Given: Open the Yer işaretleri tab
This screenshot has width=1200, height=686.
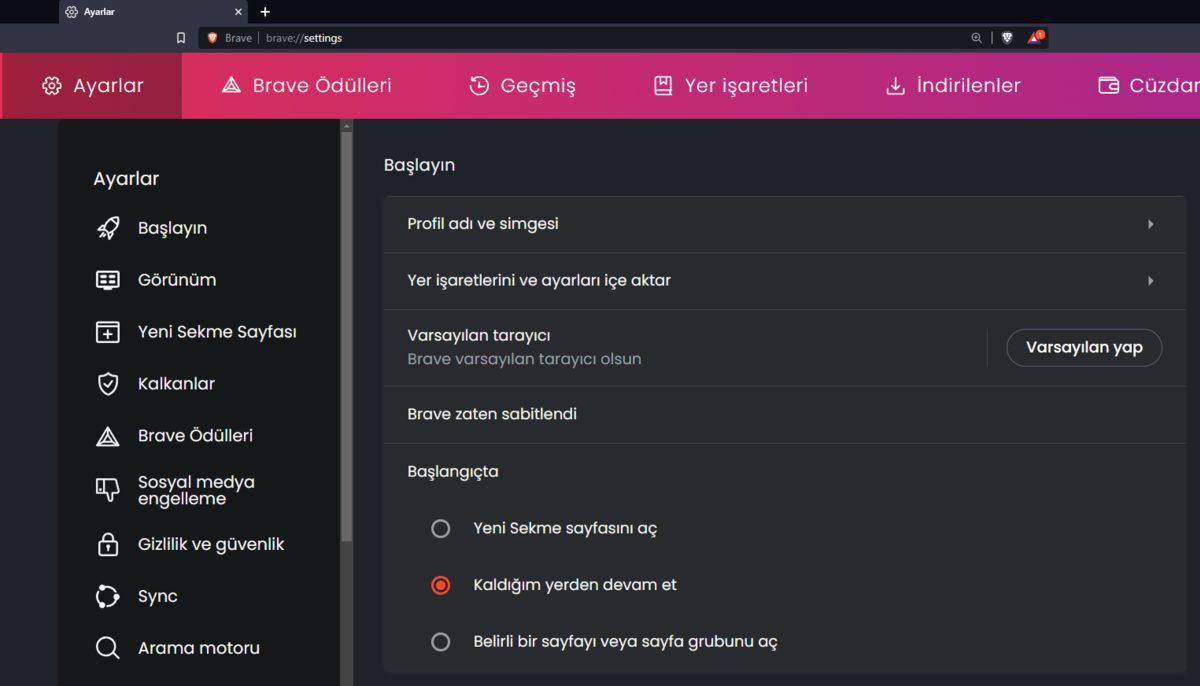Looking at the screenshot, I should tap(731, 86).
